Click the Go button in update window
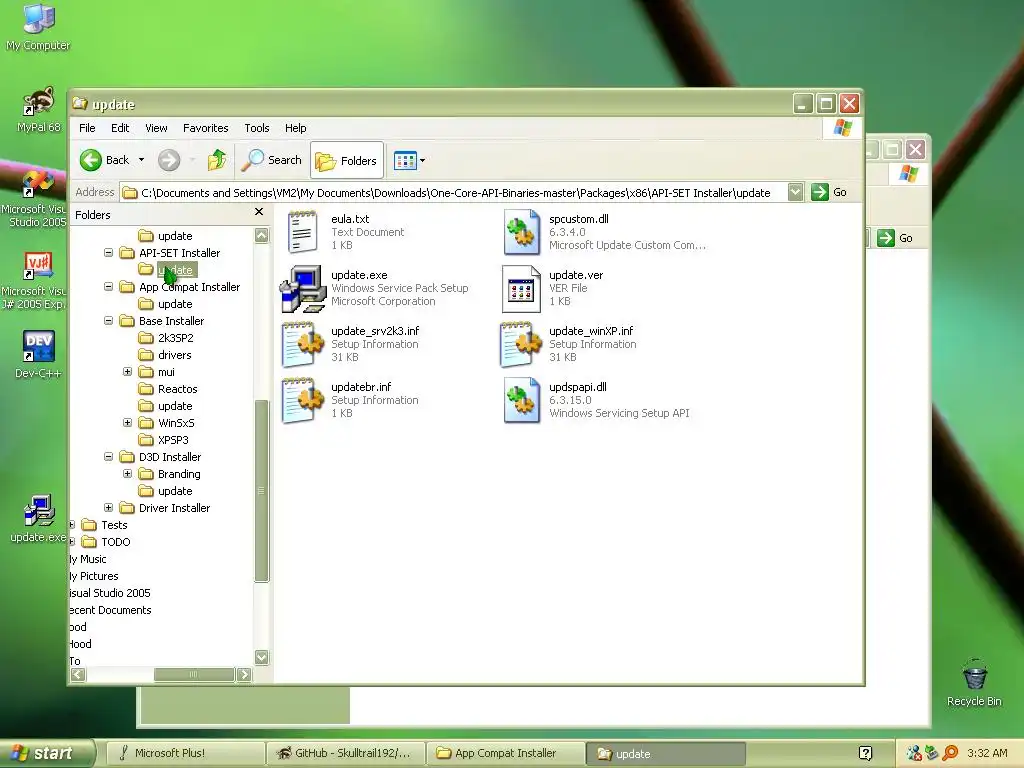The width and height of the screenshot is (1024, 768). tap(829, 192)
